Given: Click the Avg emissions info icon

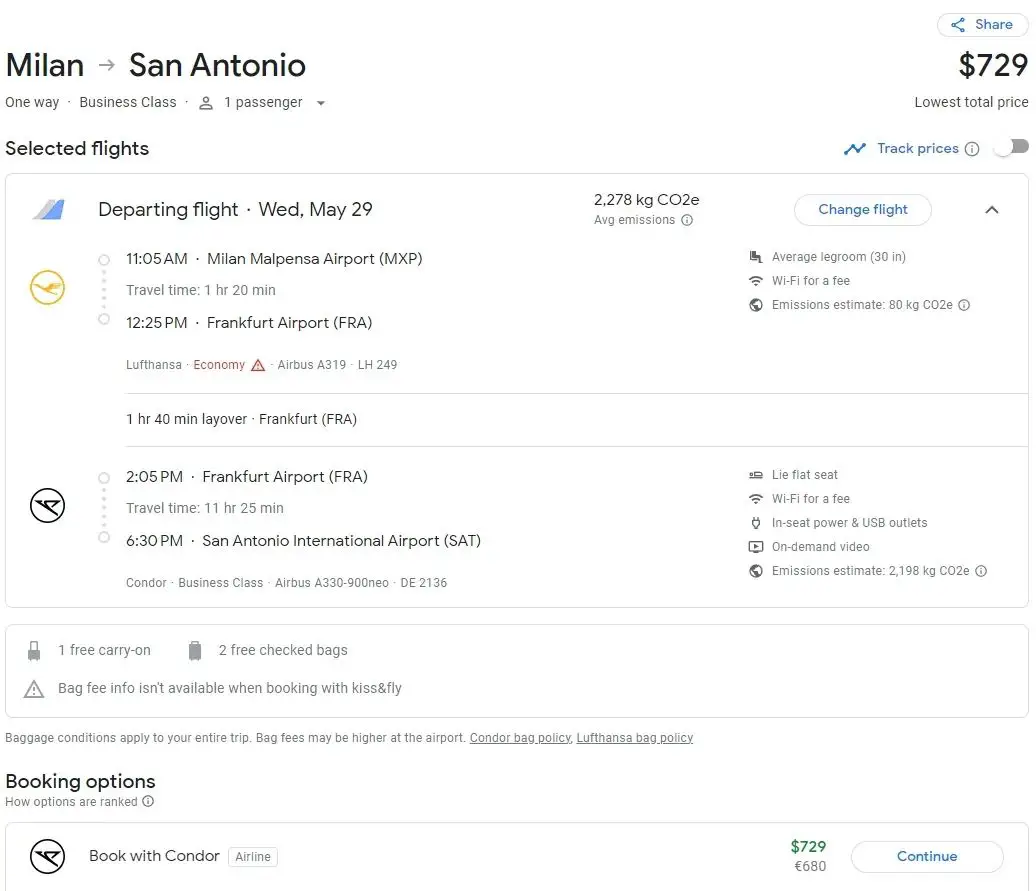Looking at the screenshot, I should (x=687, y=221).
